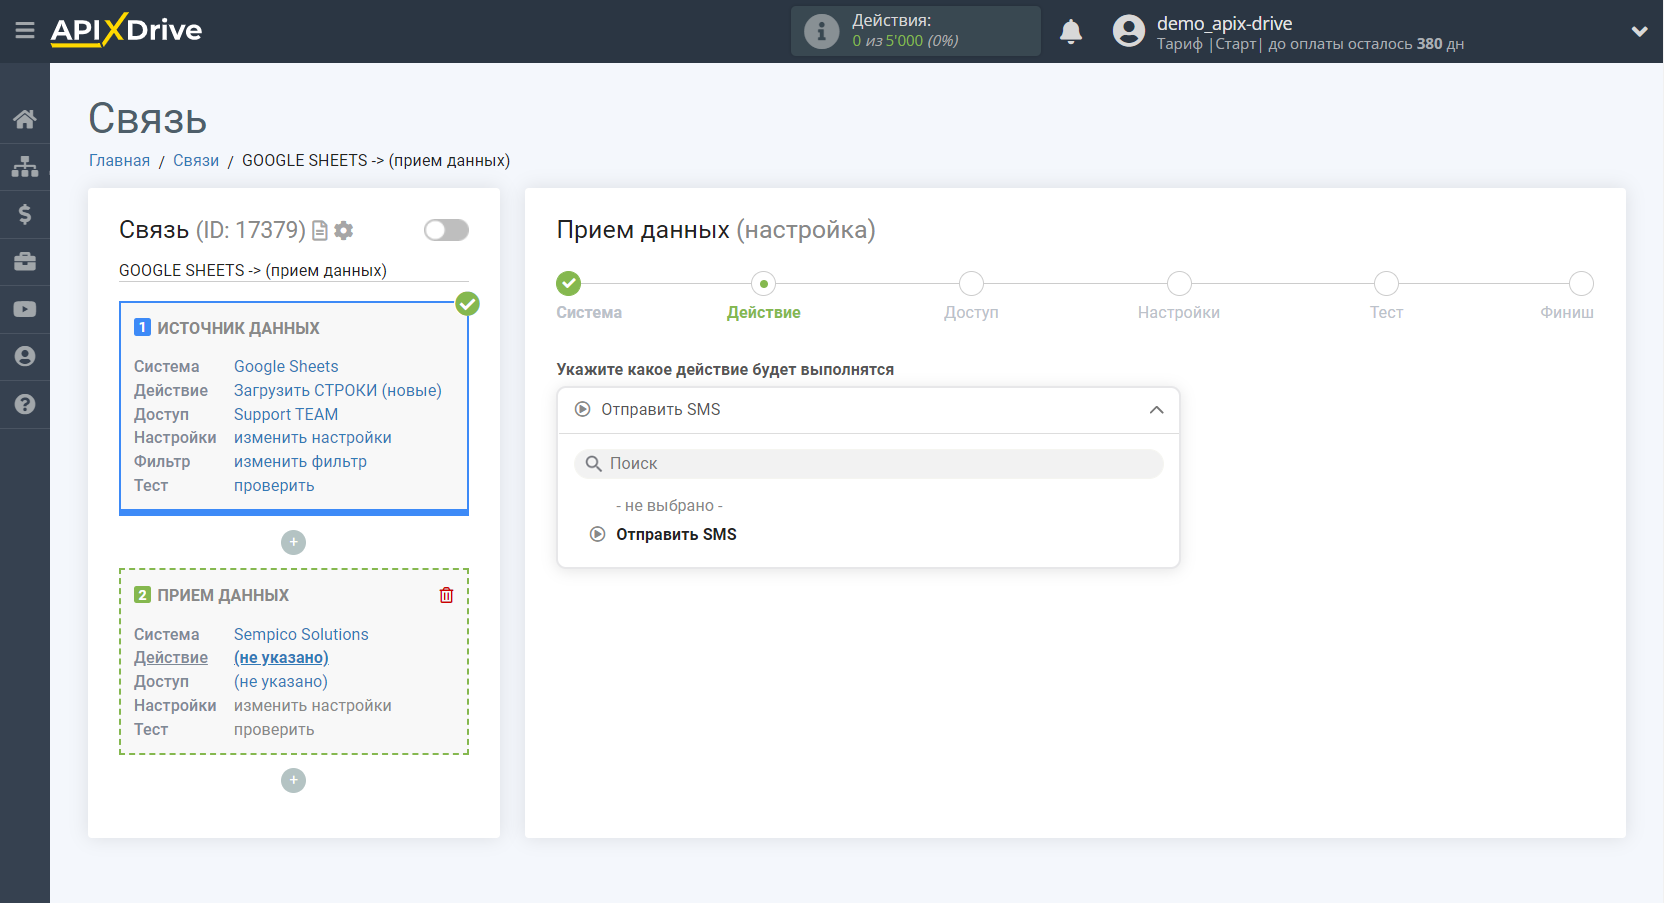Click the demo_apix-drive username
This screenshot has height=903, width=1664.
[x=1224, y=23]
